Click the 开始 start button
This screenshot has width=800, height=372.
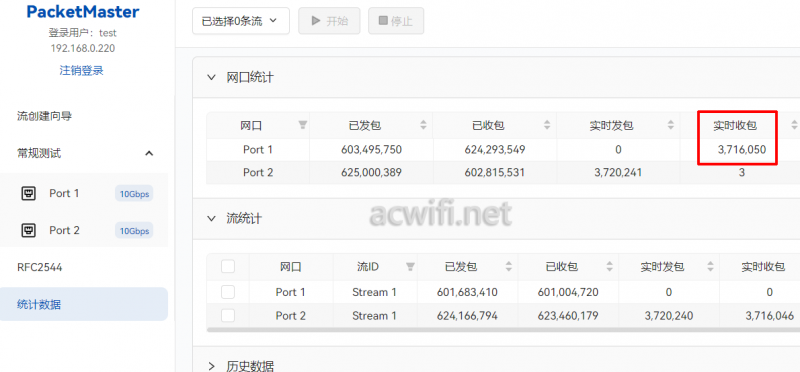pyautogui.click(x=330, y=21)
